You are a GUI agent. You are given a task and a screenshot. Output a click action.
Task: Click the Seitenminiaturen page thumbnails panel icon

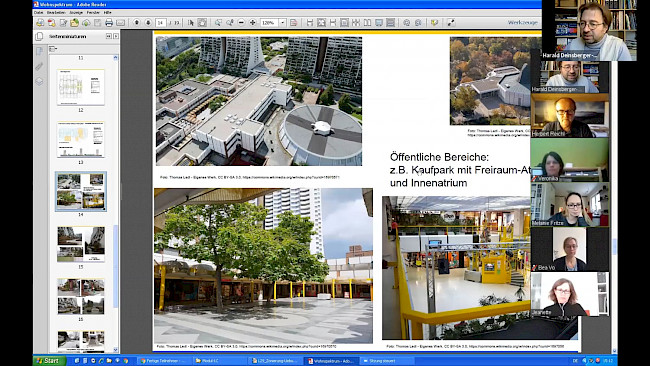(39, 36)
